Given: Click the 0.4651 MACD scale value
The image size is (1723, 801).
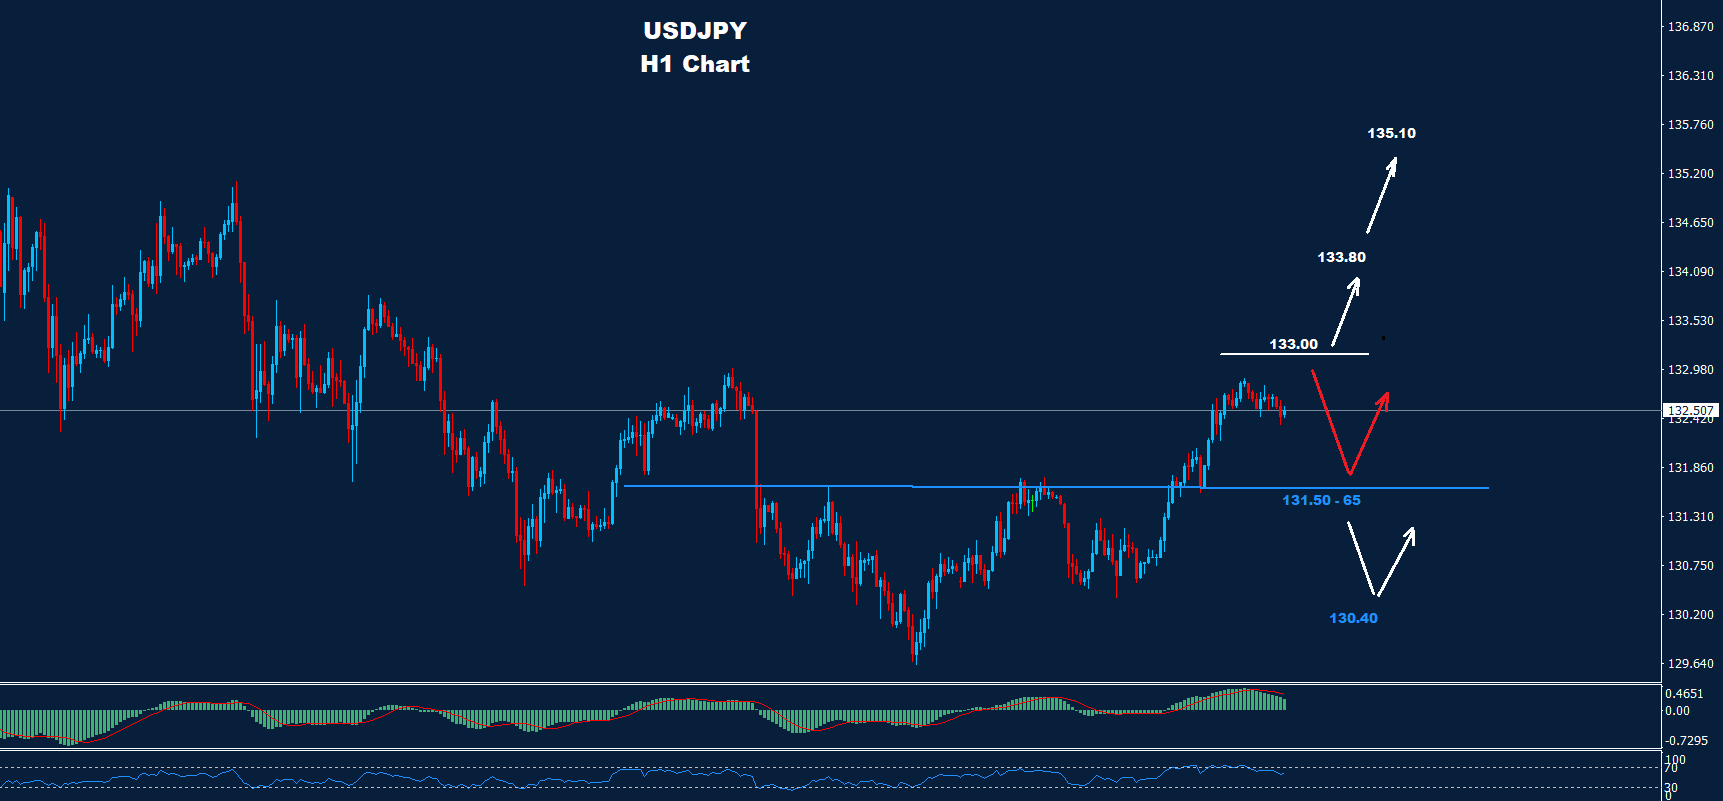Looking at the screenshot, I should pyautogui.click(x=1684, y=694).
